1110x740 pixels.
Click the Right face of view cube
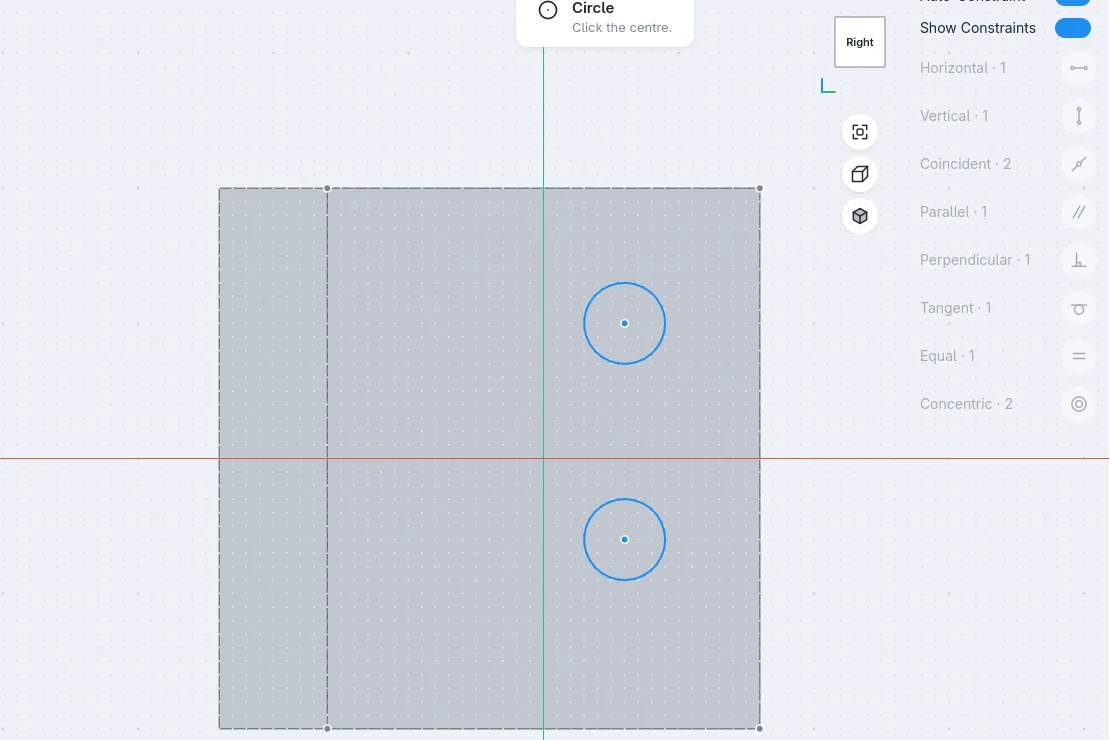click(x=859, y=42)
